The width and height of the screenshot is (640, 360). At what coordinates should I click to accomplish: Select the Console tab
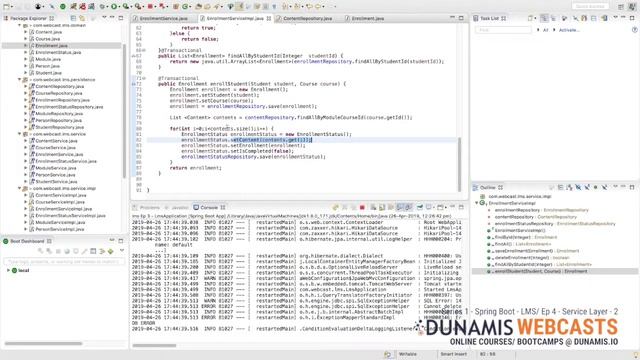pos(209,207)
